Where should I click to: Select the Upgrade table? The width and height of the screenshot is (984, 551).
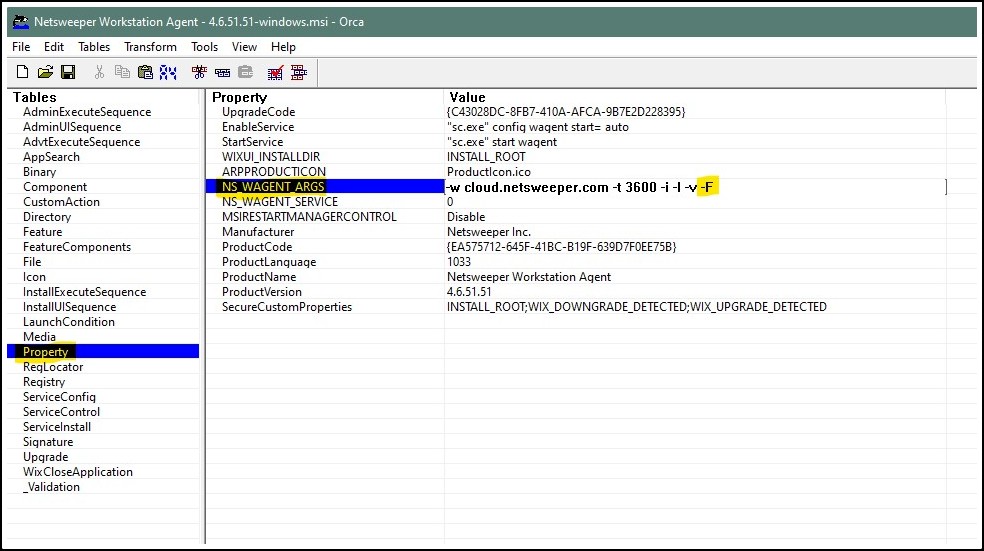pos(46,457)
